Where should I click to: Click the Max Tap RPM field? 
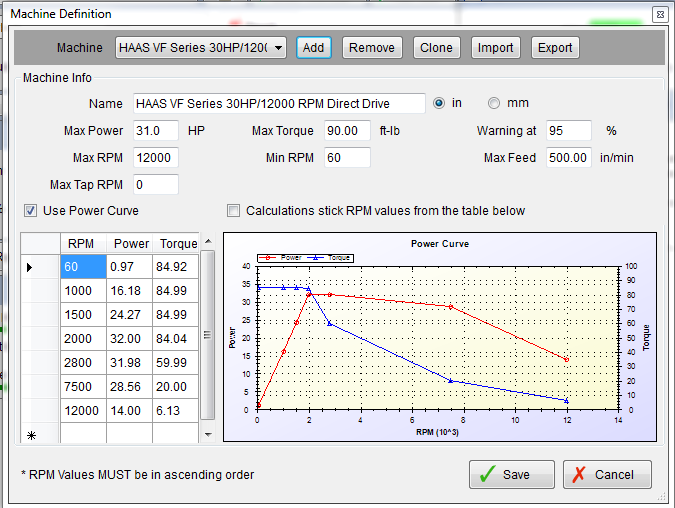pos(155,185)
